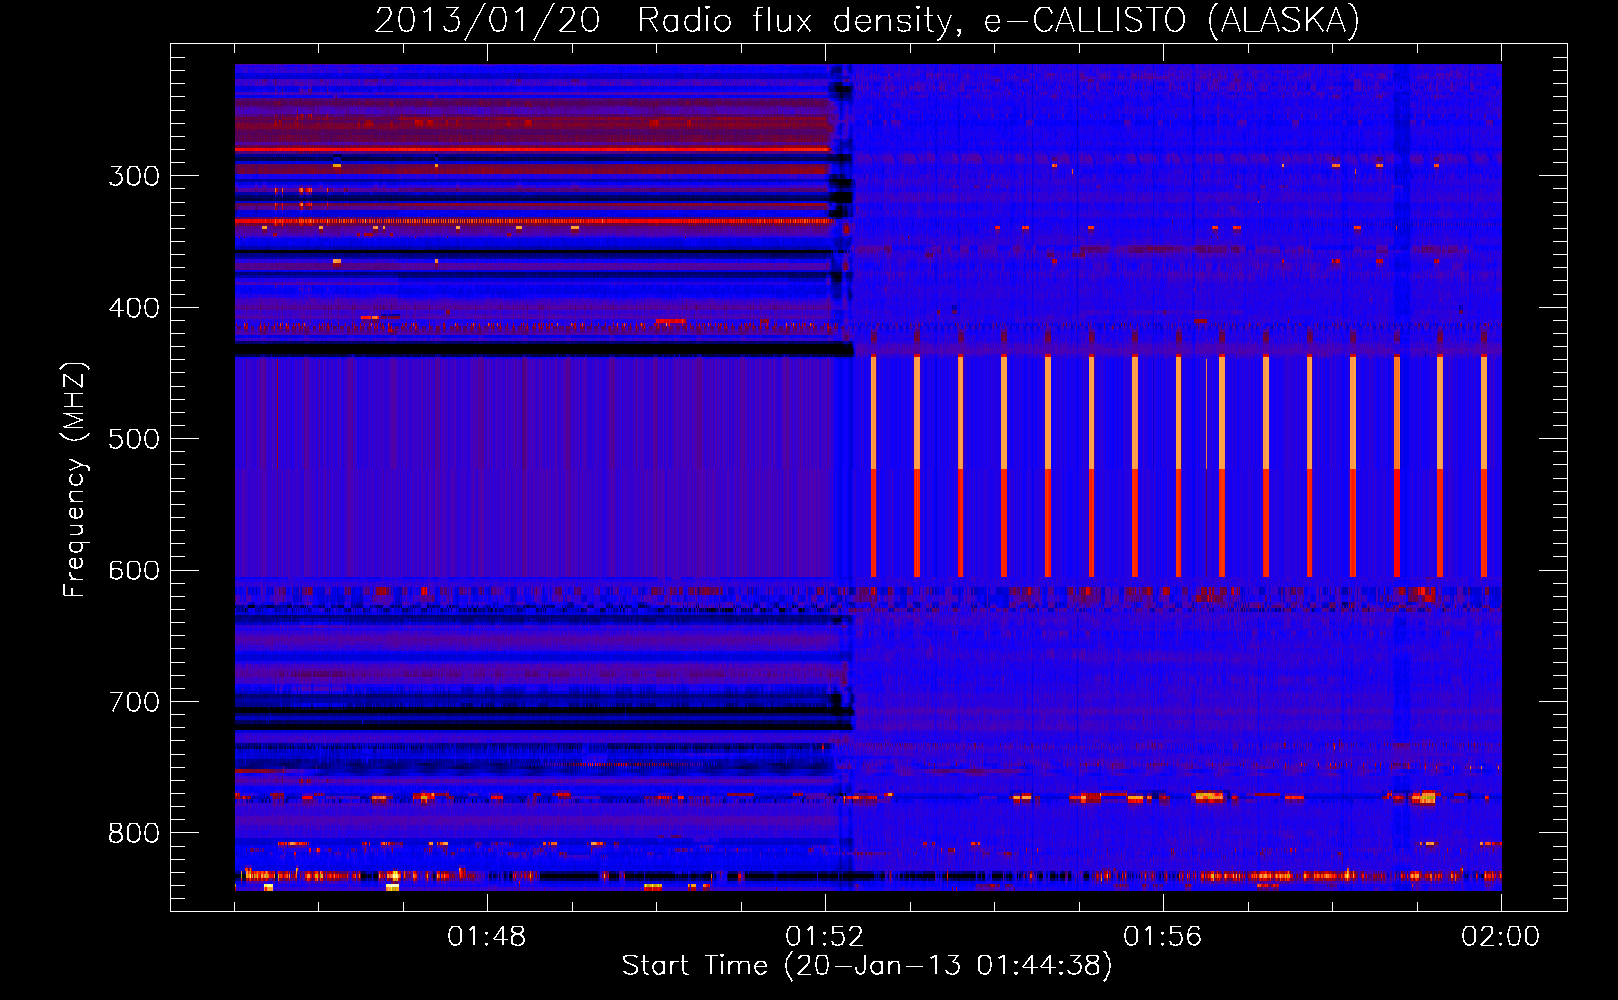Click the 01:52 time tick label
1618x1000 pixels.
[x=824, y=937]
